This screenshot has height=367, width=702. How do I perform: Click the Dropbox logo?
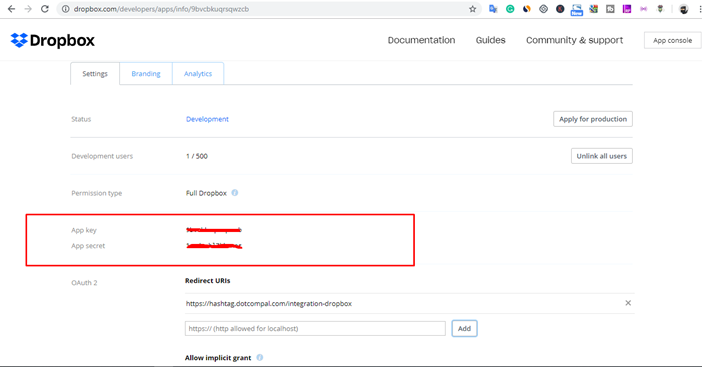click(x=53, y=40)
